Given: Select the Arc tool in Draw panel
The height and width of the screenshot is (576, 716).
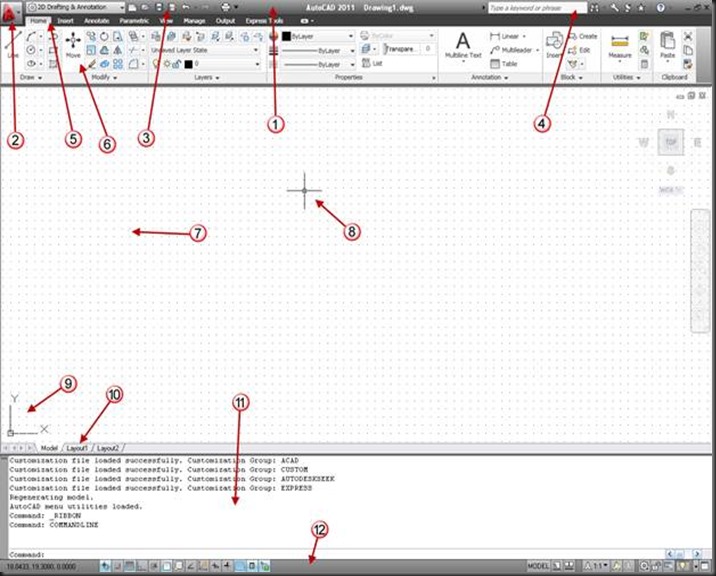Looking at the screenshot, I should [x=31, y=36].
